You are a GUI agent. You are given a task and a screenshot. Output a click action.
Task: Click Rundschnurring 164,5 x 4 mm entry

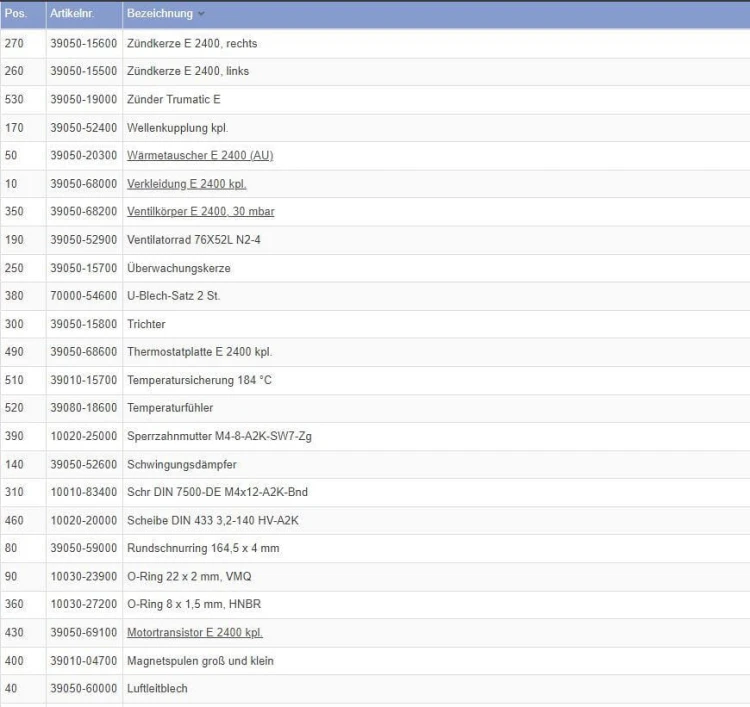(x=203, y=548)
